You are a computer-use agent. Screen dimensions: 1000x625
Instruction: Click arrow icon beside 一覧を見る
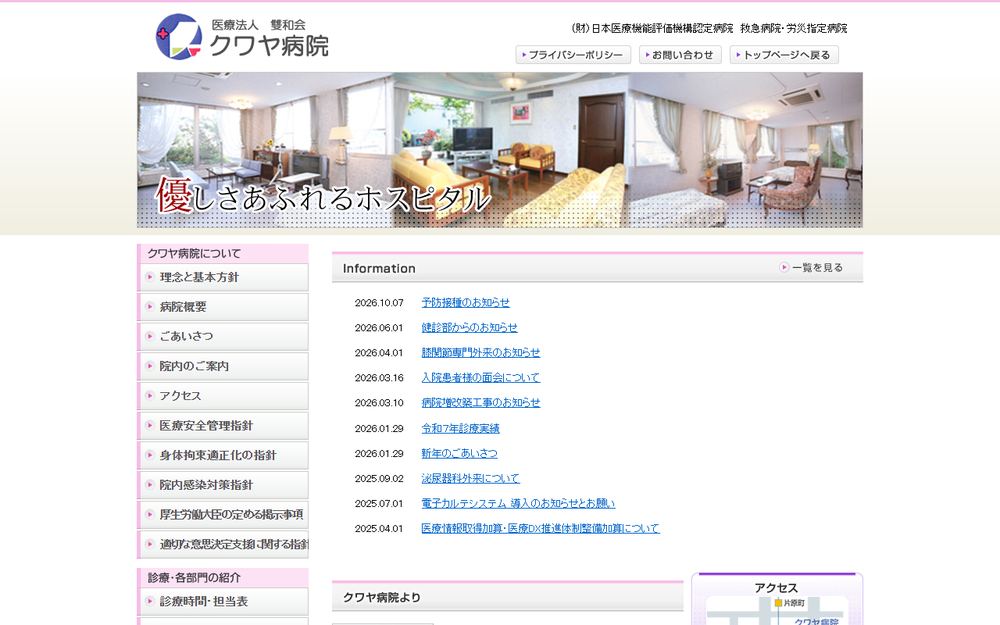tap(784, 267)
